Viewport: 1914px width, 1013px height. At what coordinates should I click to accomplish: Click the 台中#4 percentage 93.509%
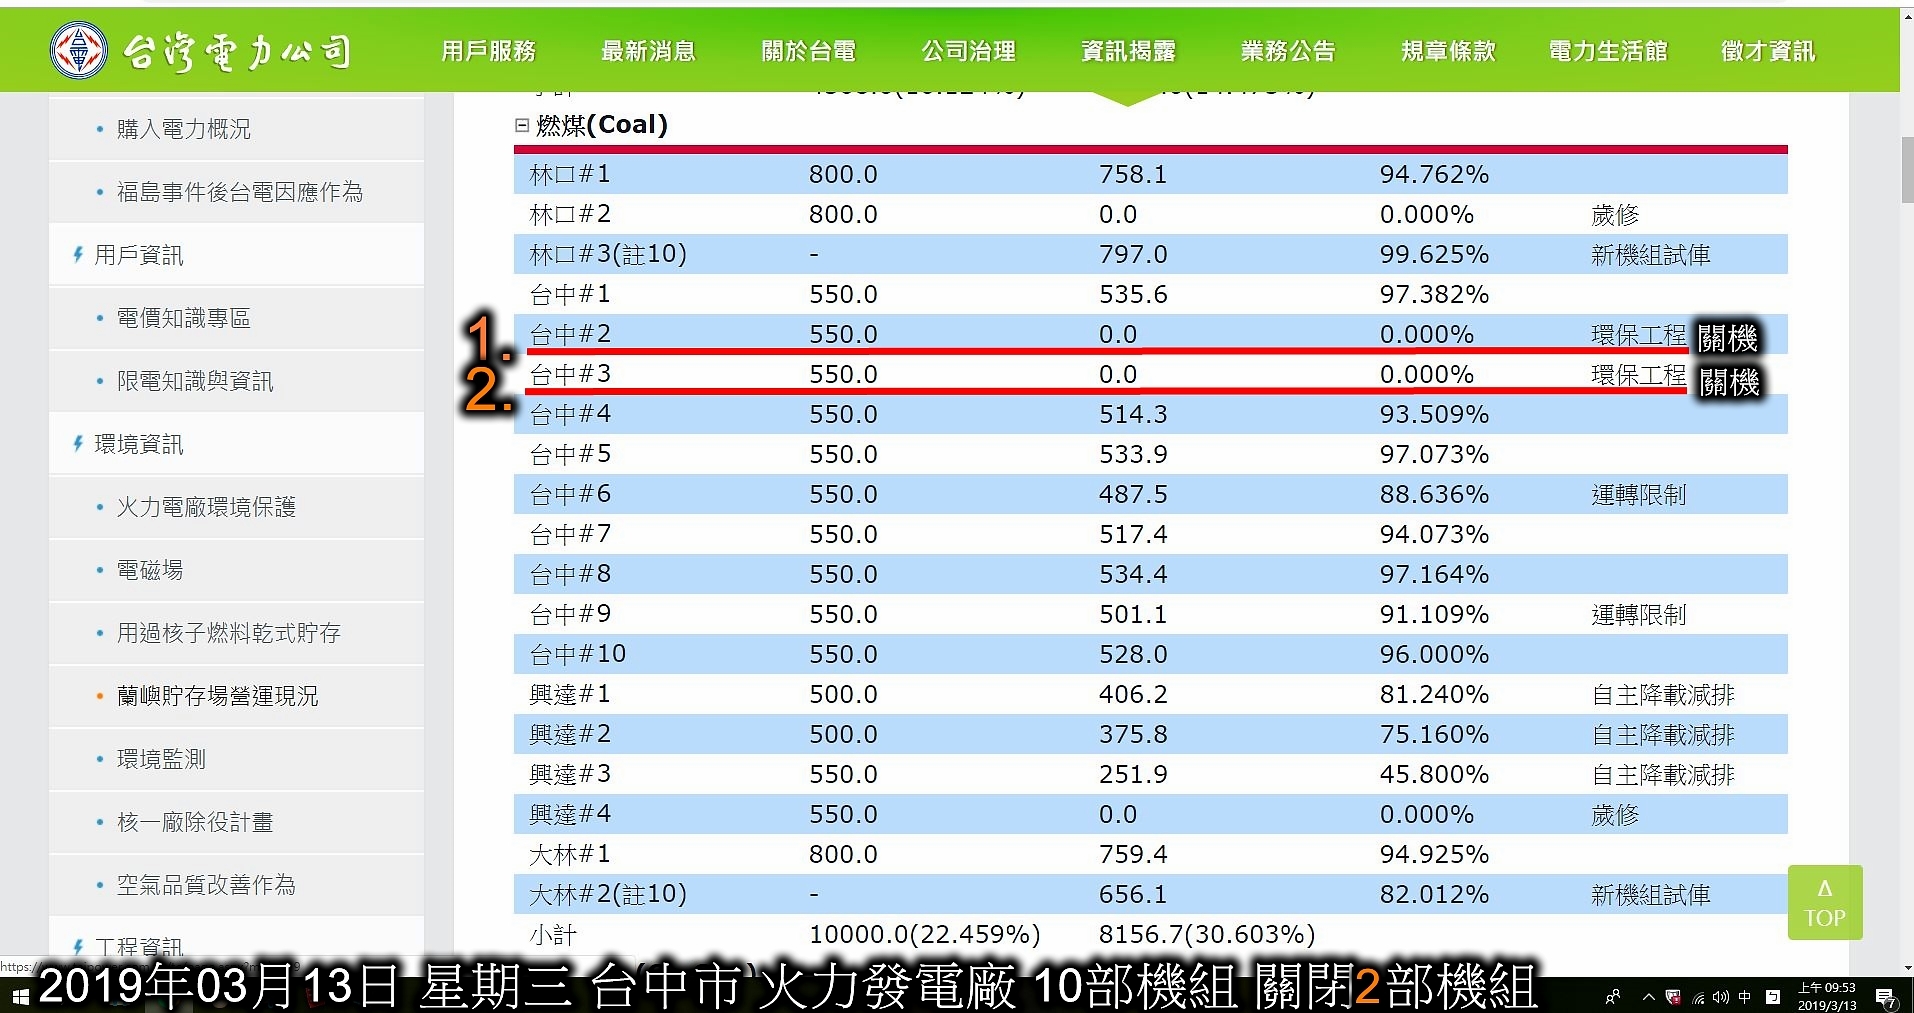pos(1434,414)
